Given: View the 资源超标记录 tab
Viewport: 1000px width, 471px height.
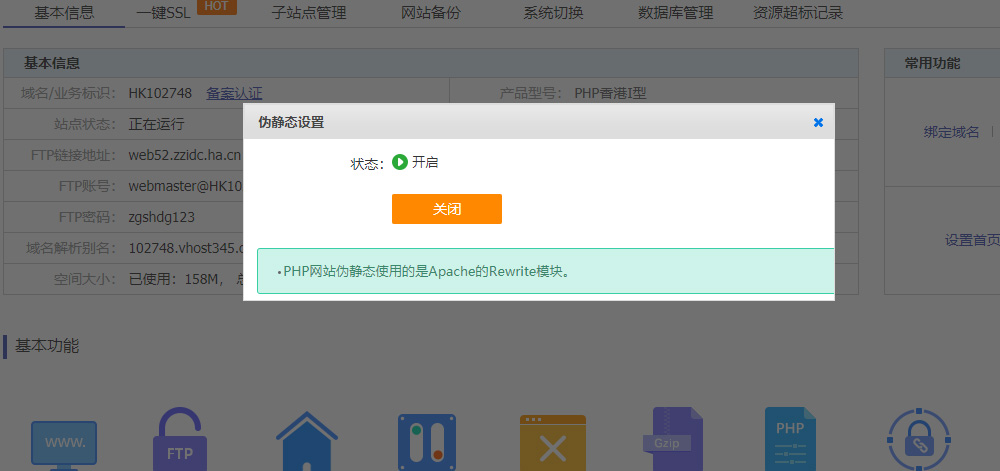Looking at the screenshot, I should [798, 13].
